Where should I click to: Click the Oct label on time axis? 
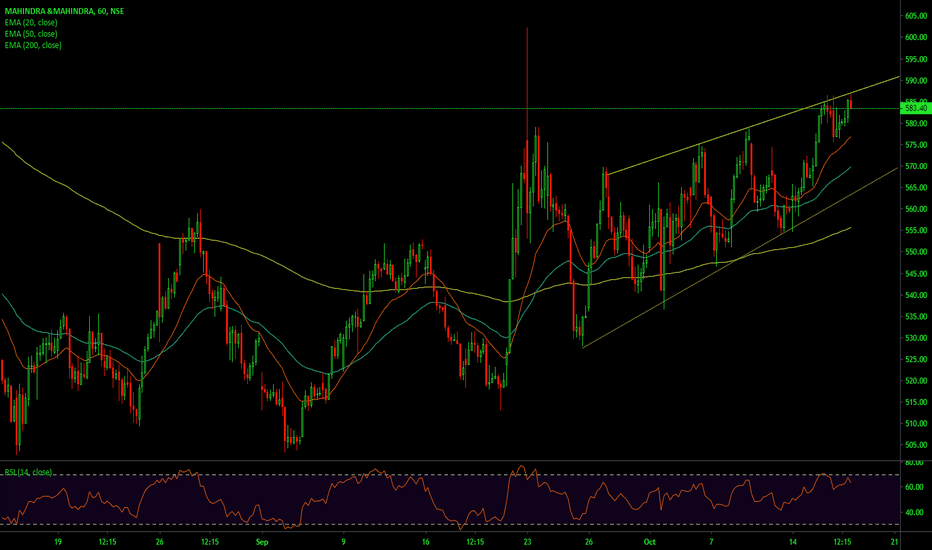[x=650, y=542]
